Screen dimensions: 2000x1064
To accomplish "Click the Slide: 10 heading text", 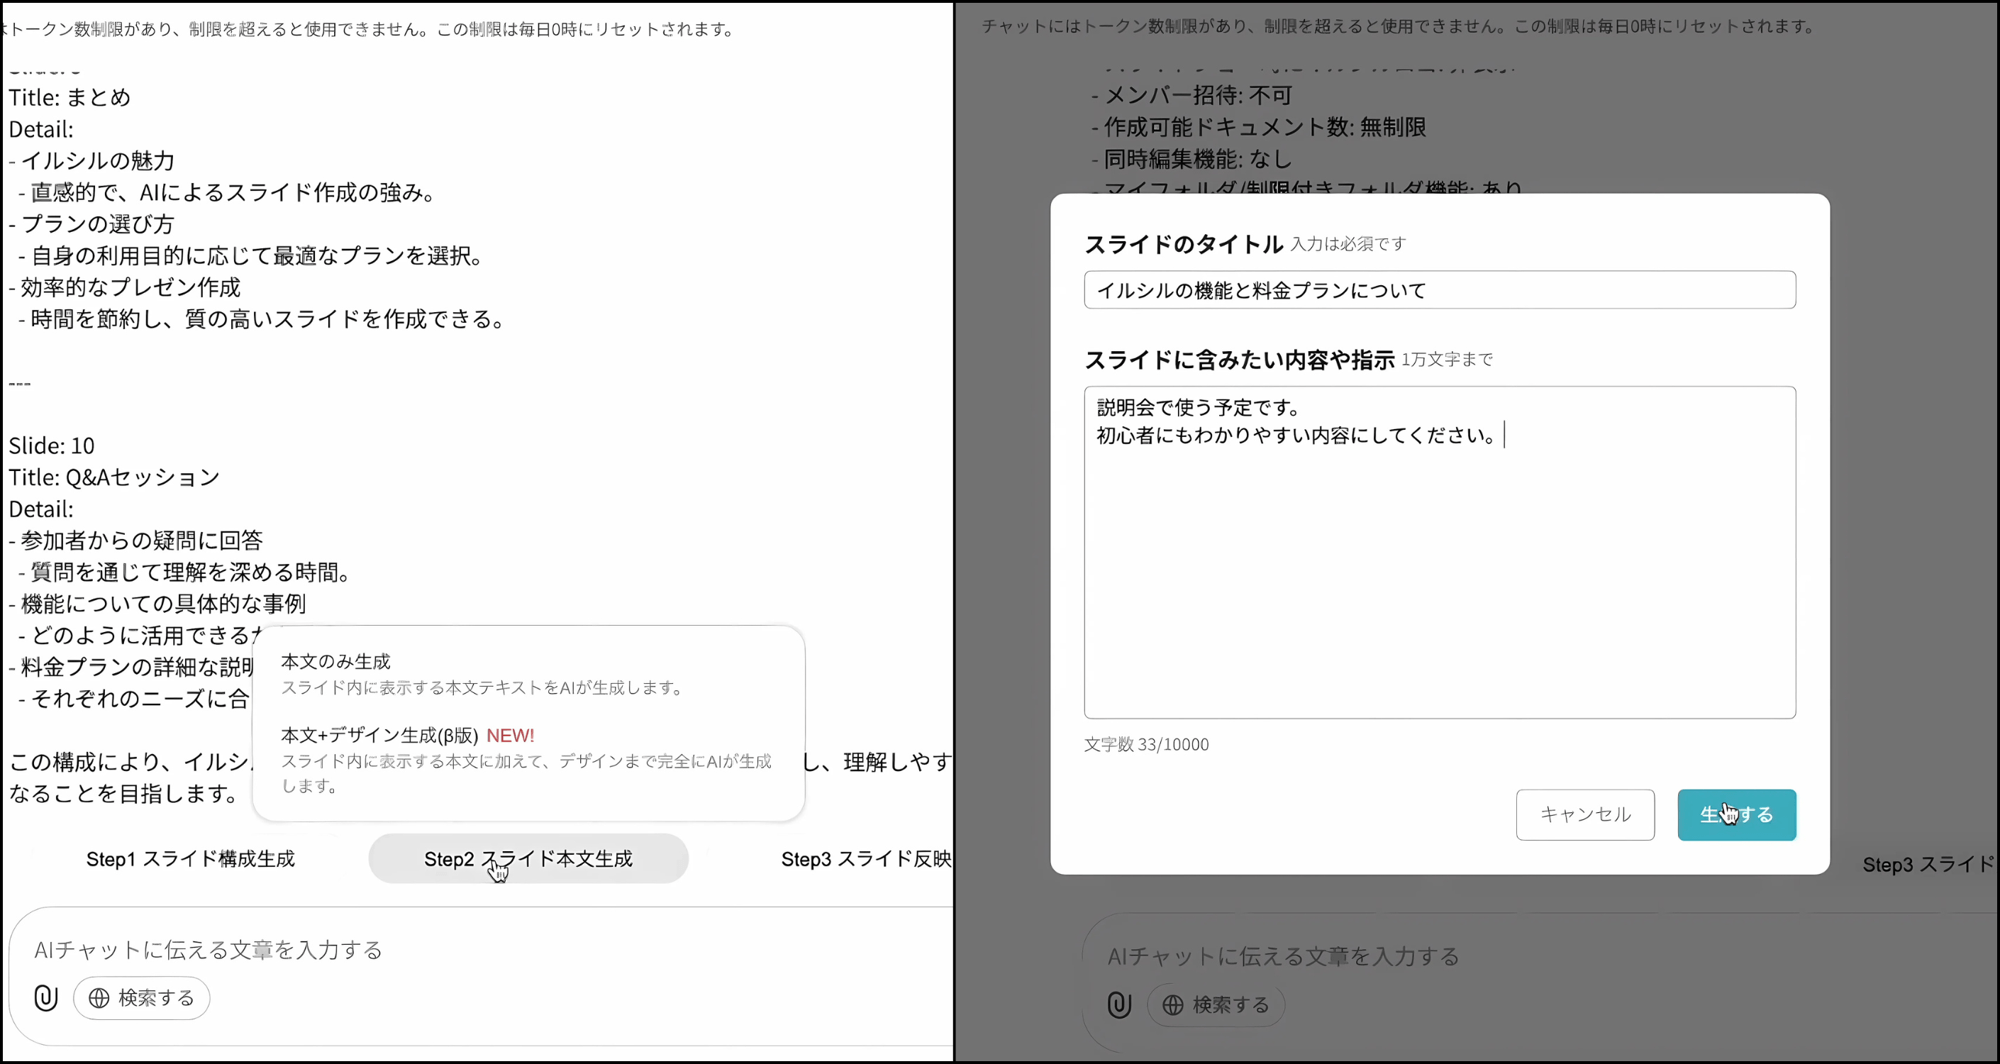I will [52, 445].
